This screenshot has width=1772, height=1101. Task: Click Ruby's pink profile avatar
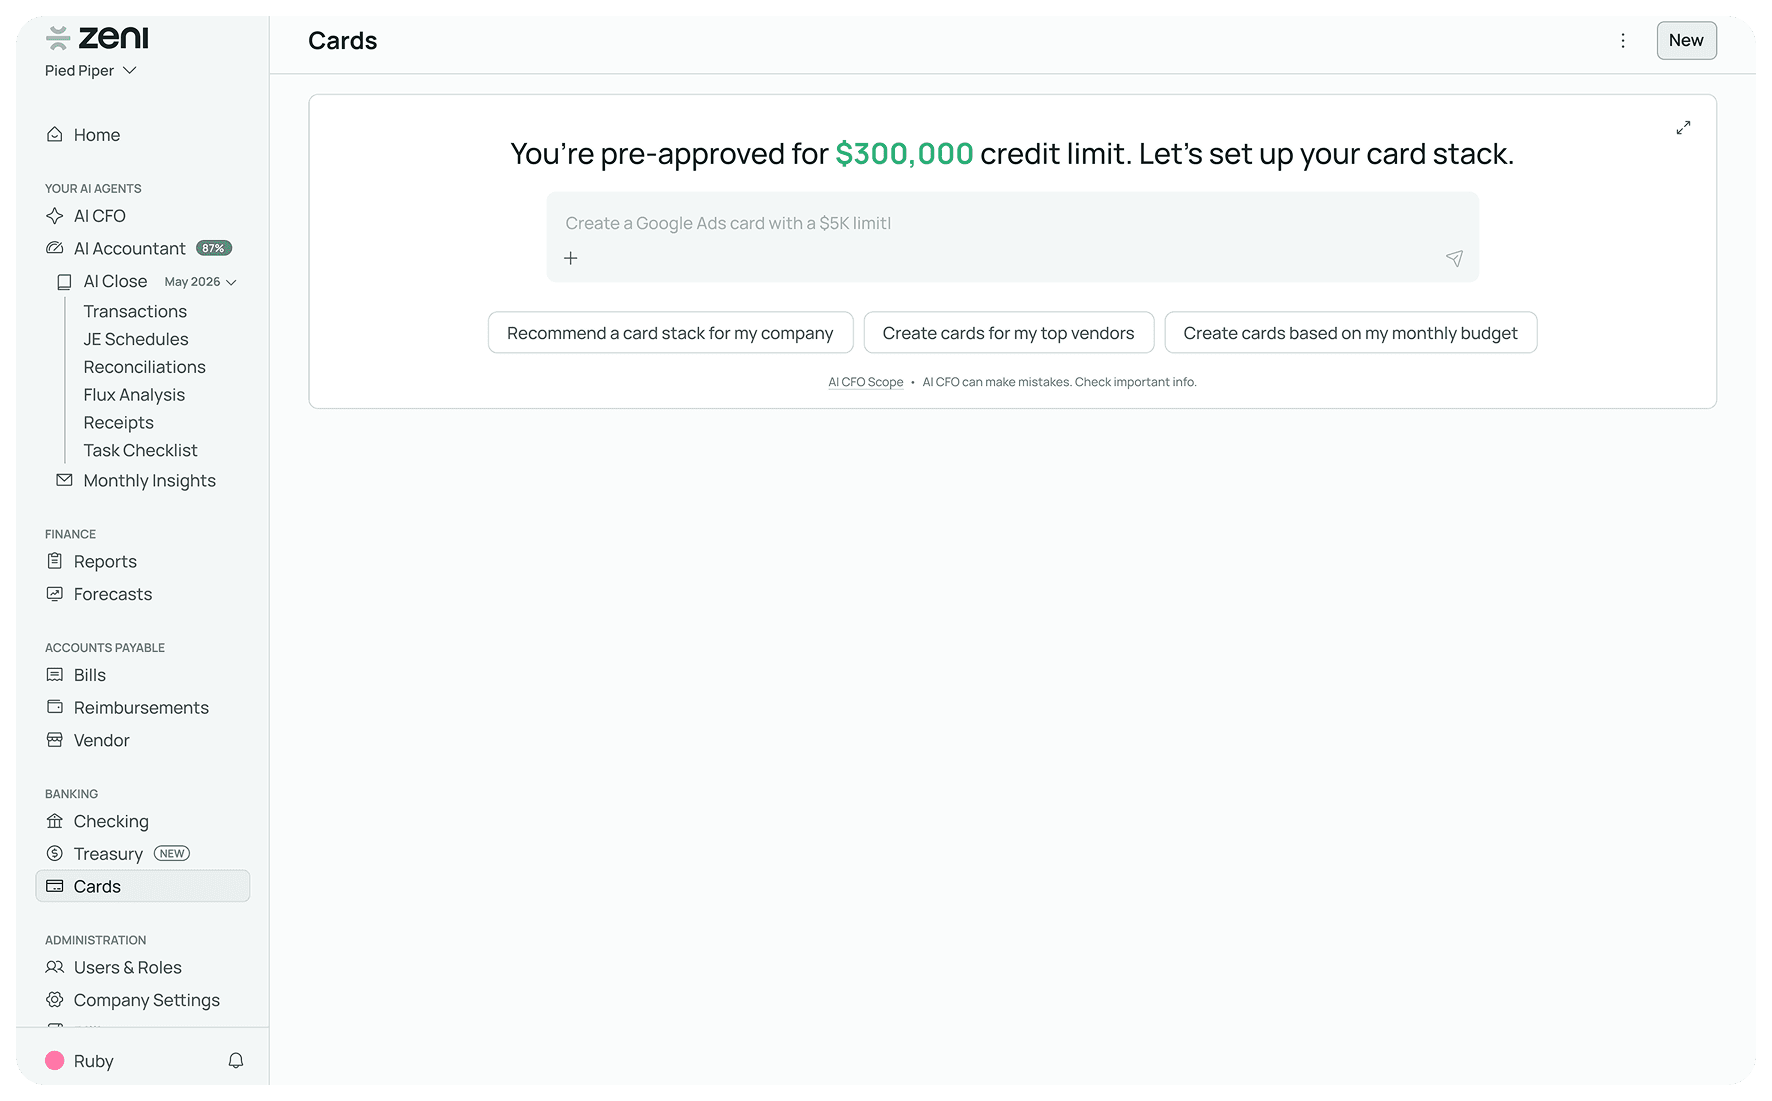point(55,1060)
